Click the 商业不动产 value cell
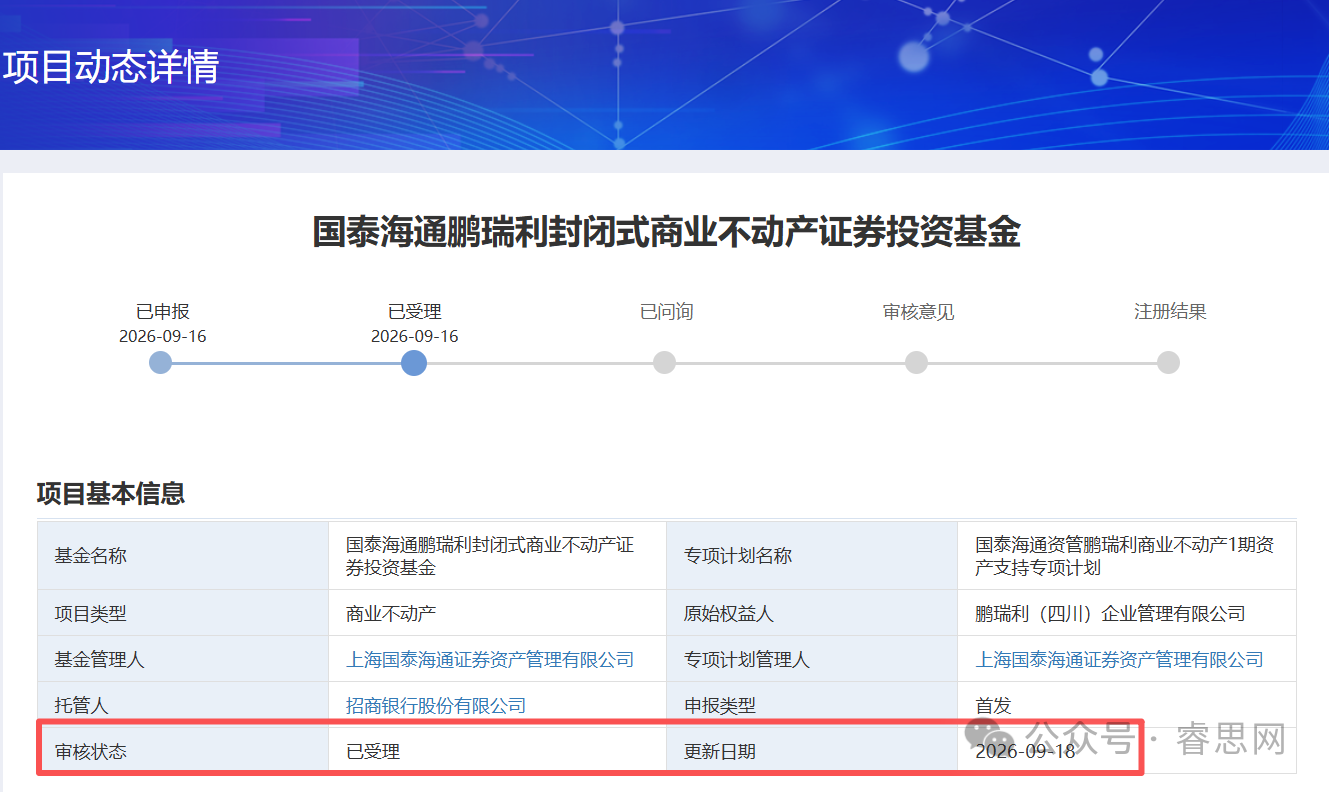Image resolution: width=1329 pixels, height=792 pixels. click(497, 614)
